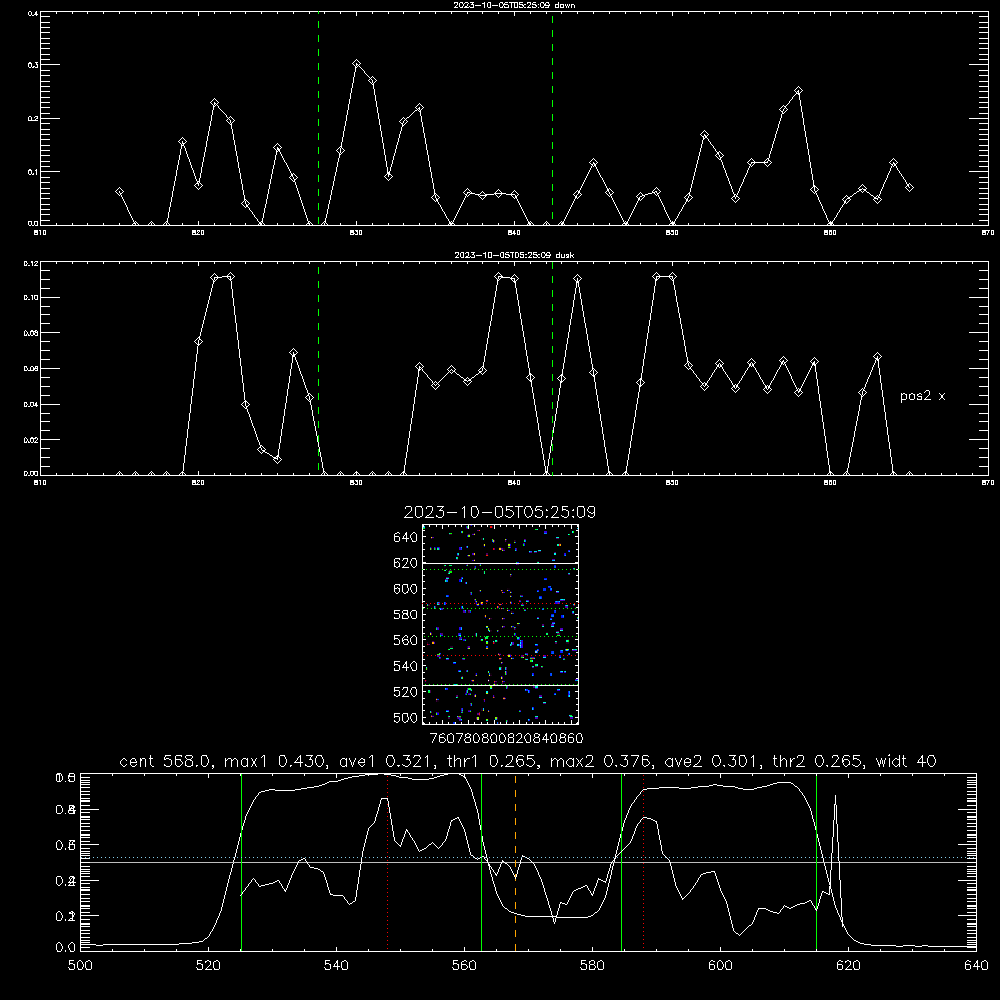
Task: Click the rightmost green solid line in bottom plot
Action: (x=816, y=861)
